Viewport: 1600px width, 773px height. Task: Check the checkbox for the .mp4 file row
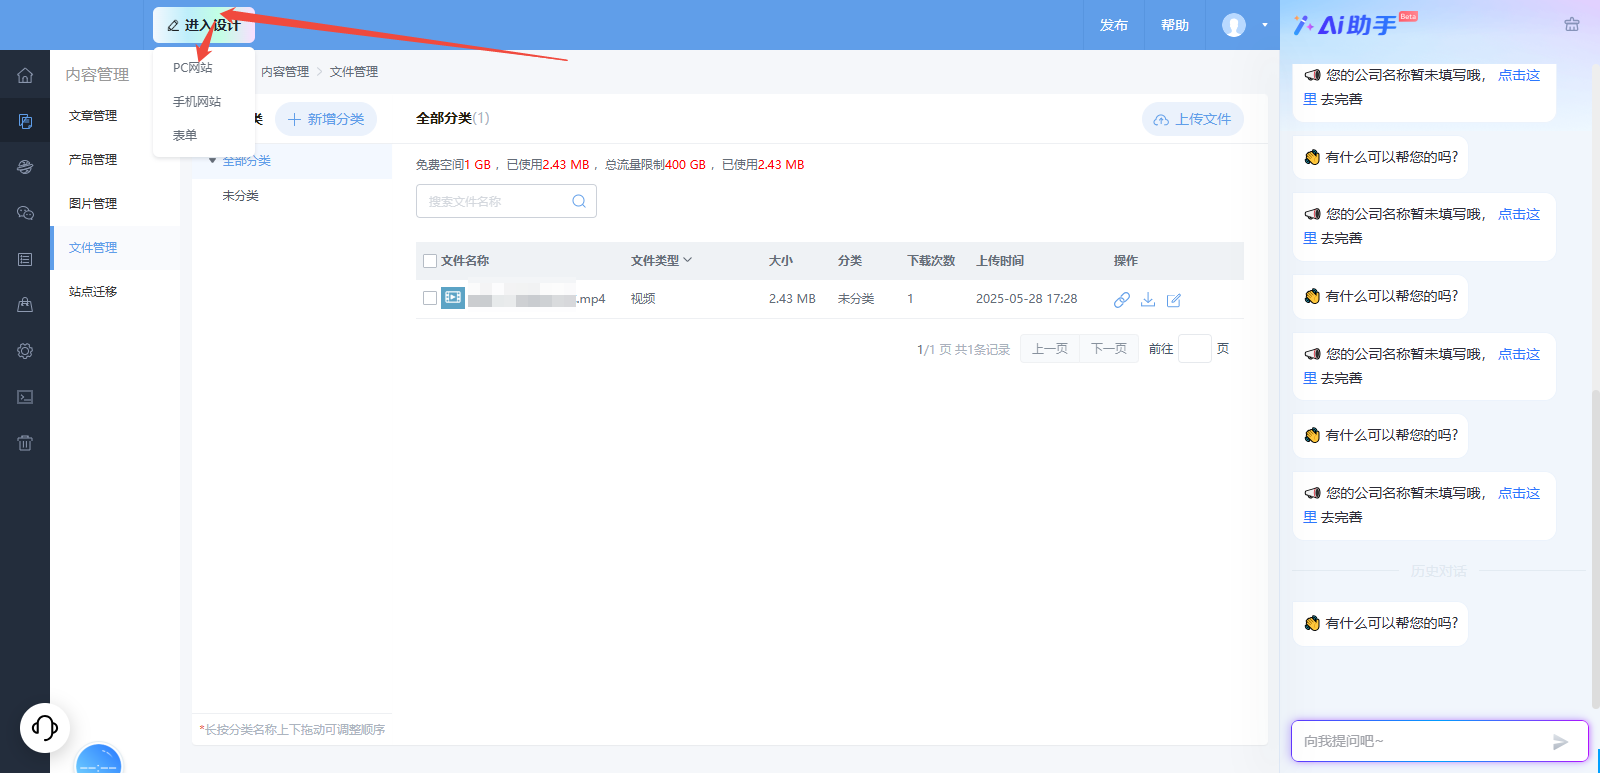[430, 298]
